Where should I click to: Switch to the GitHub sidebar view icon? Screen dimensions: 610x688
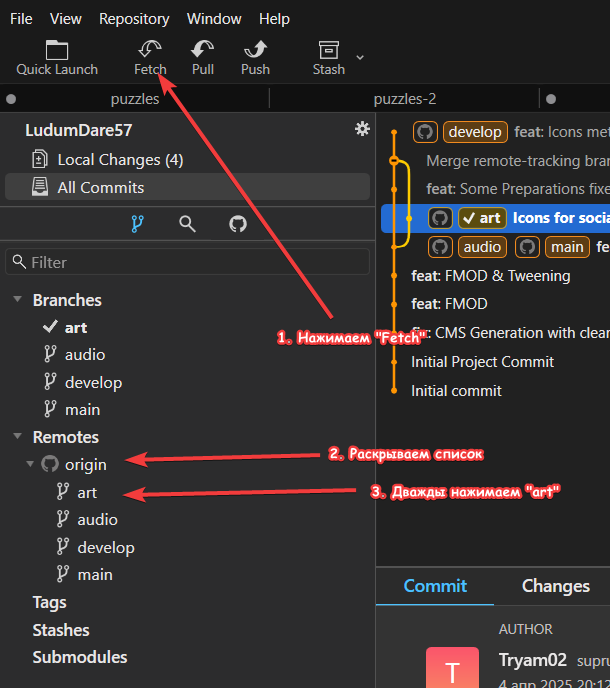tap(238, 224)
